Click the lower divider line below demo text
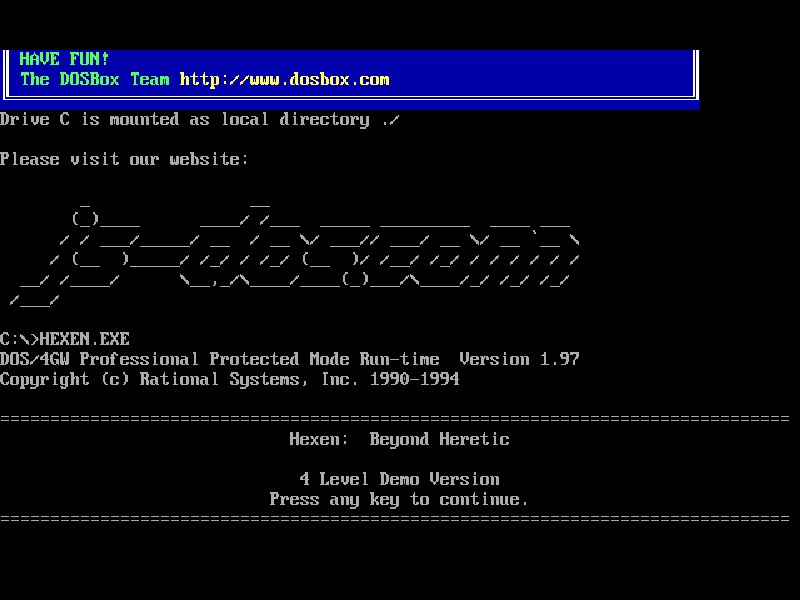Viewport: 800px width, 600px height. [400, 519]
